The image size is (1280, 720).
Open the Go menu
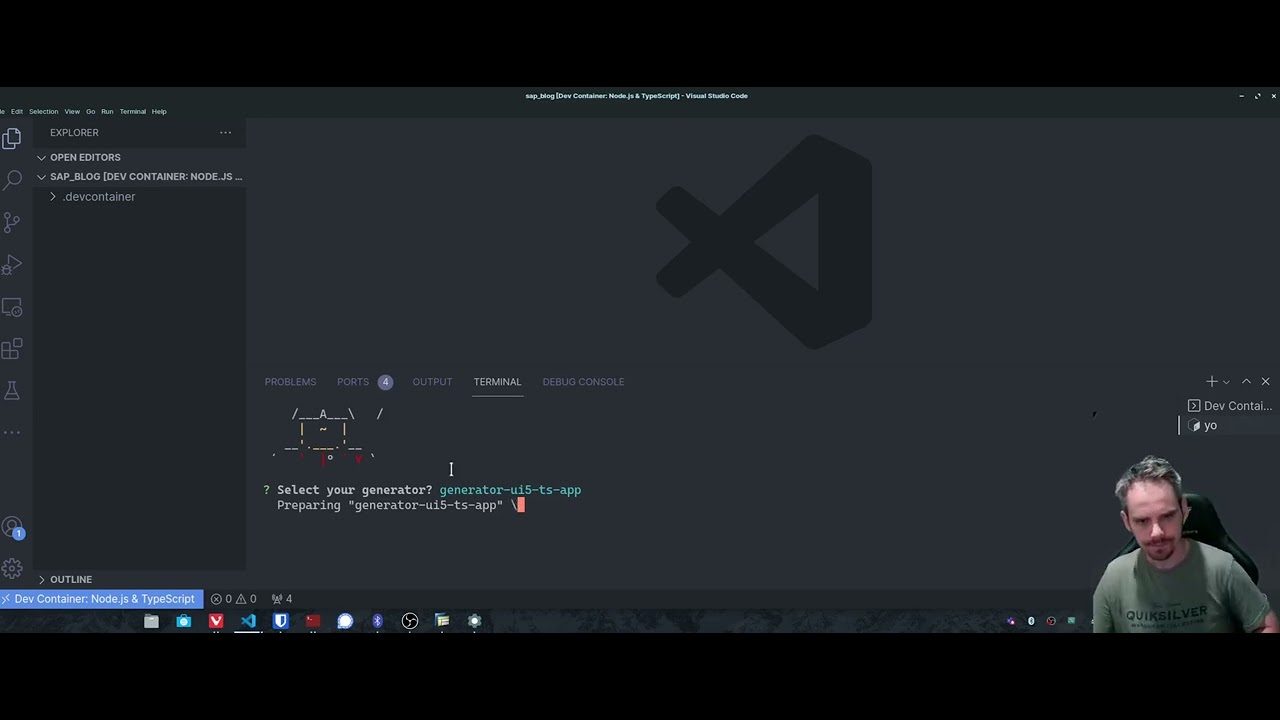[90, 111]
